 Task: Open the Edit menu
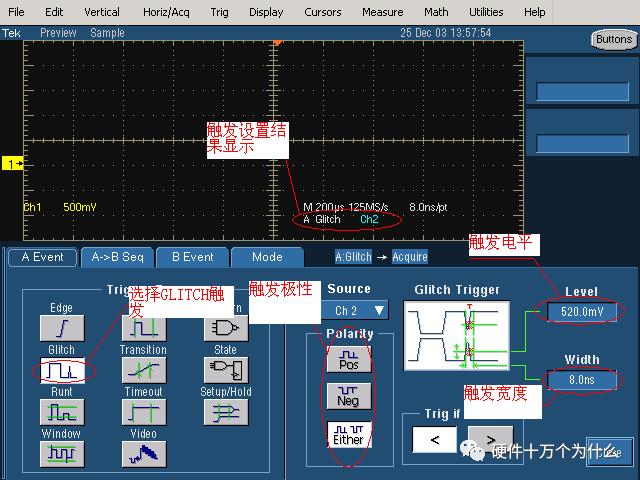[54, 12]
